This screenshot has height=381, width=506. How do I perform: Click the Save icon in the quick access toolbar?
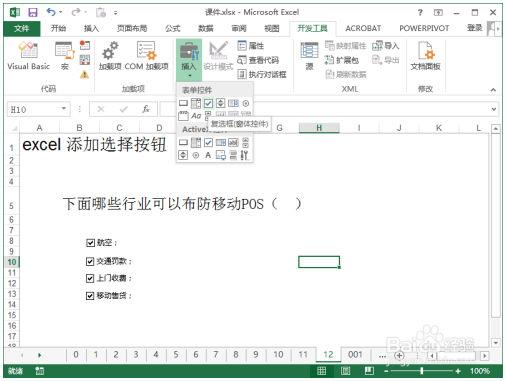[x=33, y=13]
